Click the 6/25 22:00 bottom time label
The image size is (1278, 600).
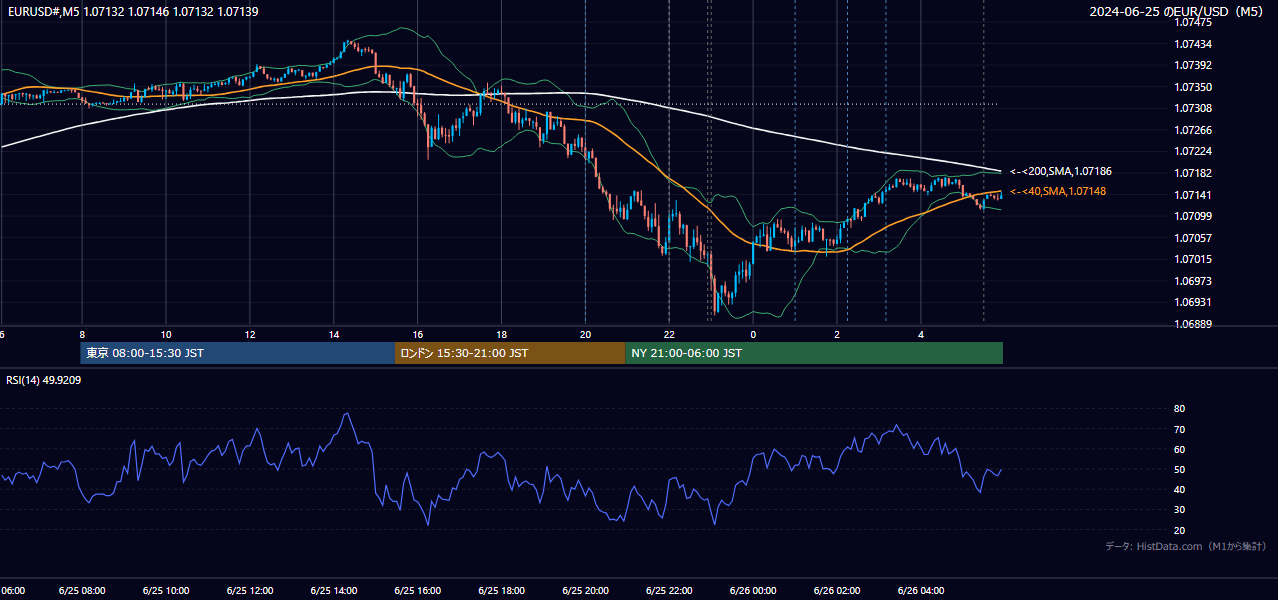pos(670,590)
